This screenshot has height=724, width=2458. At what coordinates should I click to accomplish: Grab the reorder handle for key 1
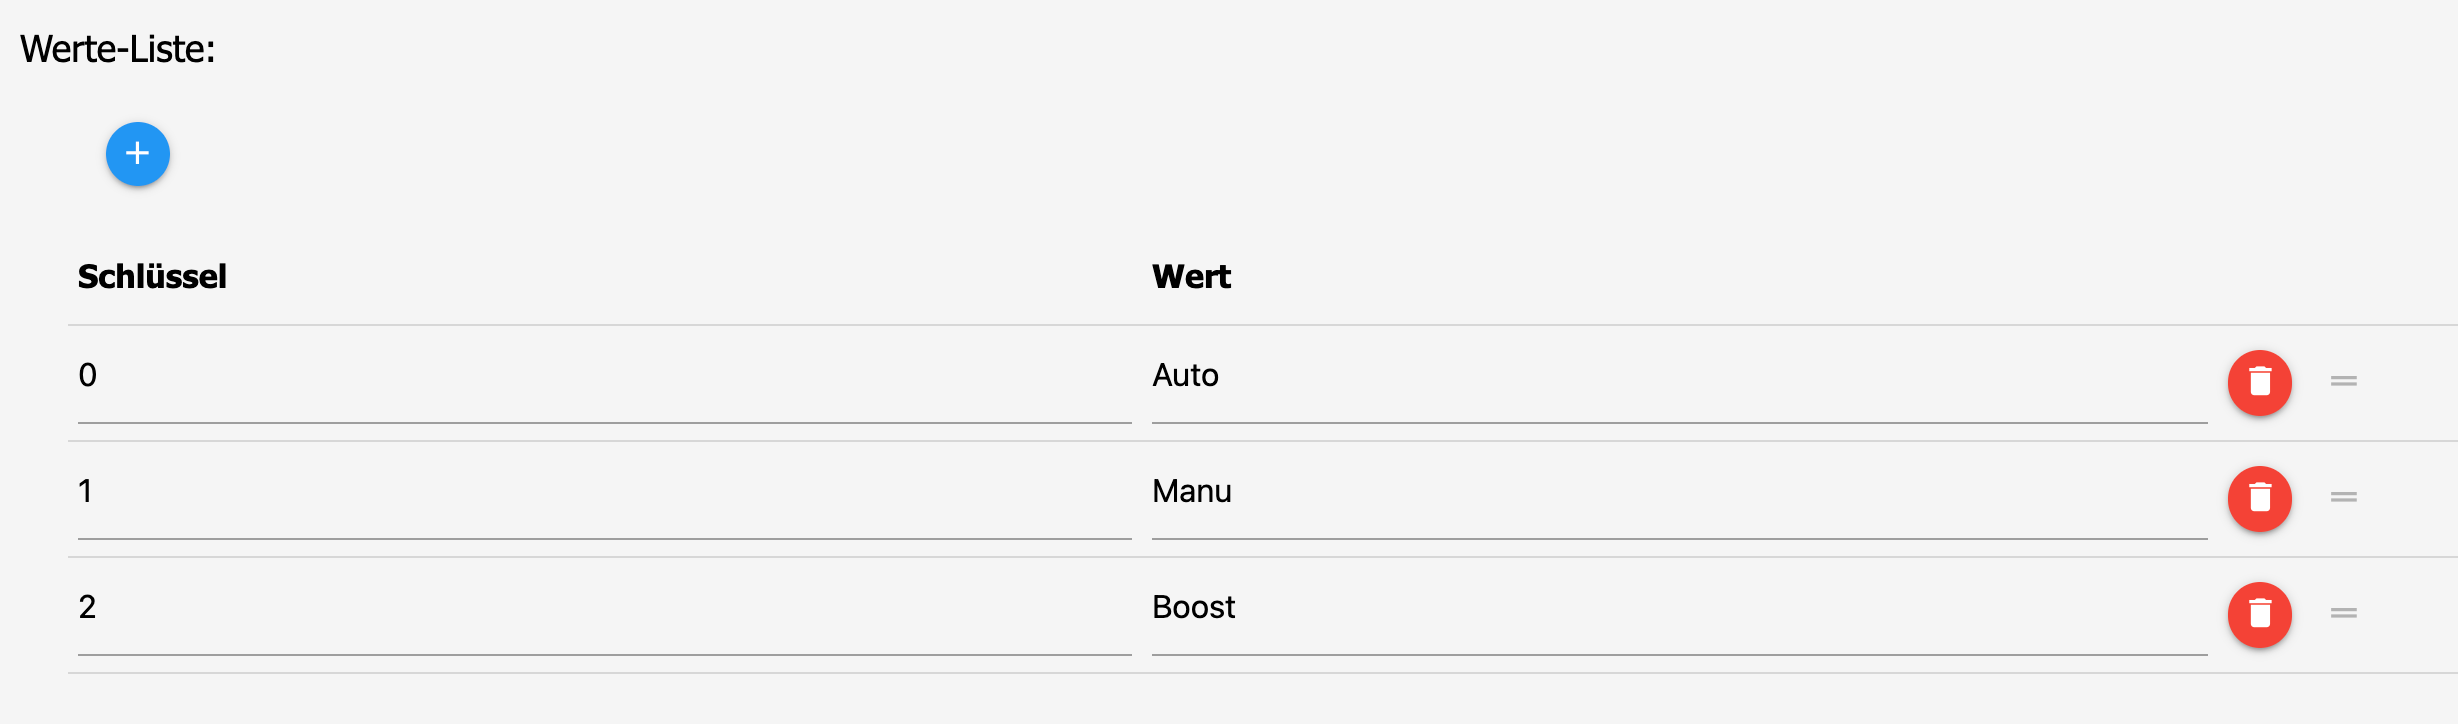(2344, 497)
